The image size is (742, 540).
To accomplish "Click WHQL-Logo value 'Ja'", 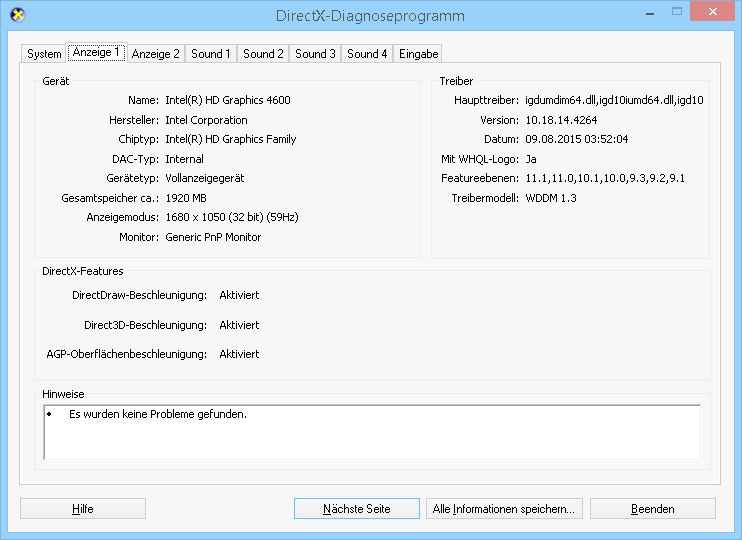I will [x=531, y=159].
